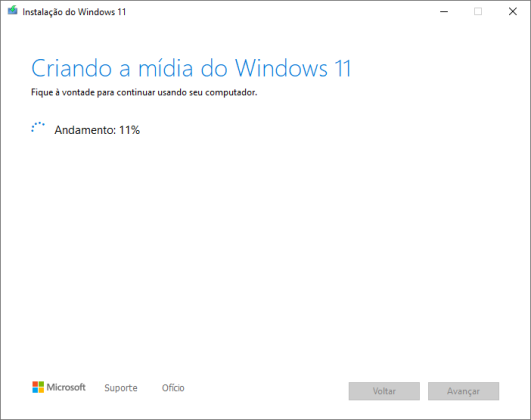Click the subtitle about continuing to use computer
This screenshot has height=420, width=531.
click(144, 92)
